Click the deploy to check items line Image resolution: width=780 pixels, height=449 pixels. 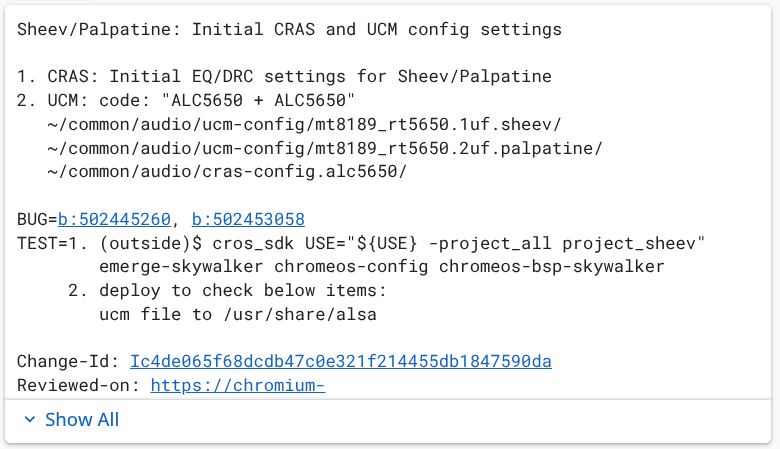(242, 290)
